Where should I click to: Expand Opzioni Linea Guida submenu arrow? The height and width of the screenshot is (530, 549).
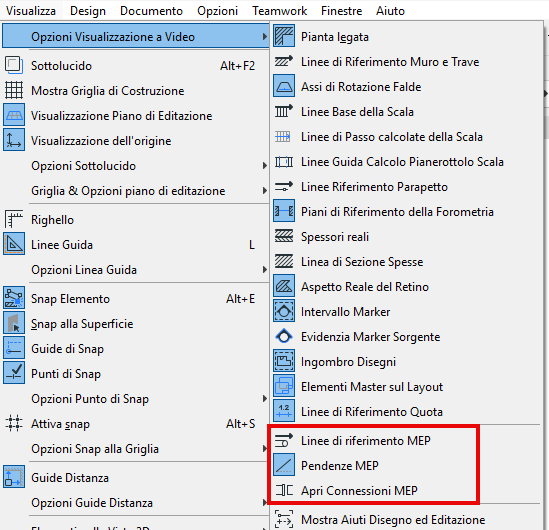pos(265,270)
